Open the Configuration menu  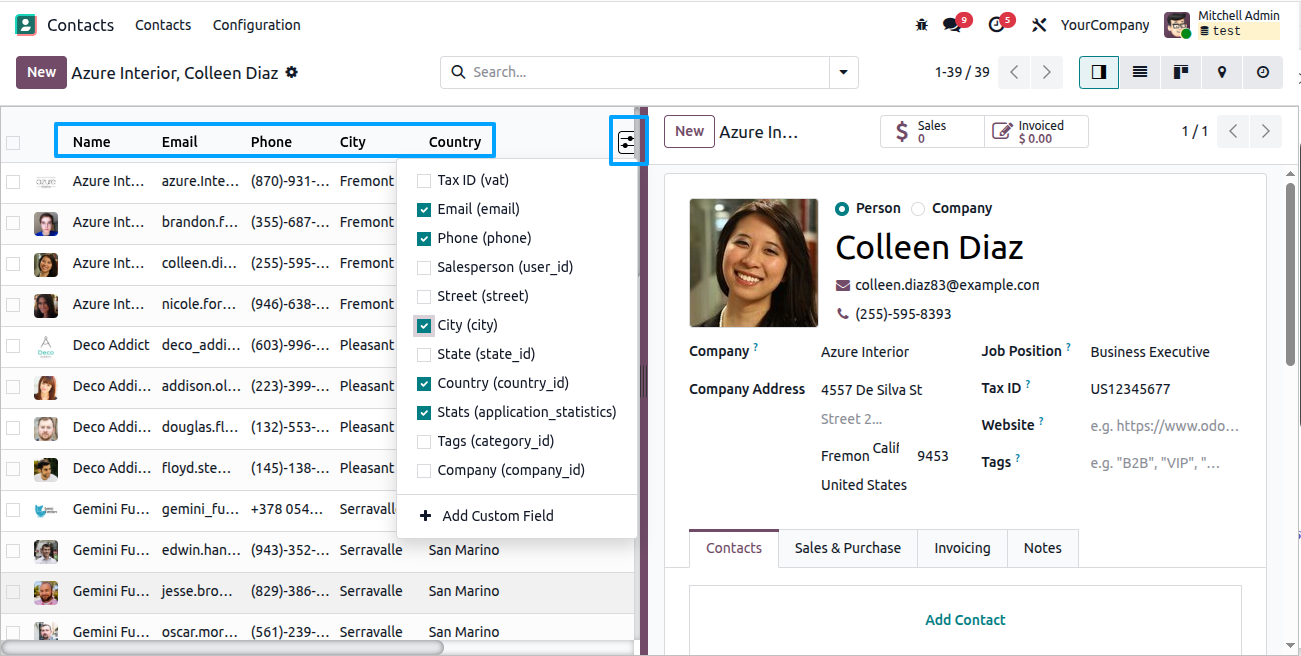pyautogui.click(x=256, y=25)
